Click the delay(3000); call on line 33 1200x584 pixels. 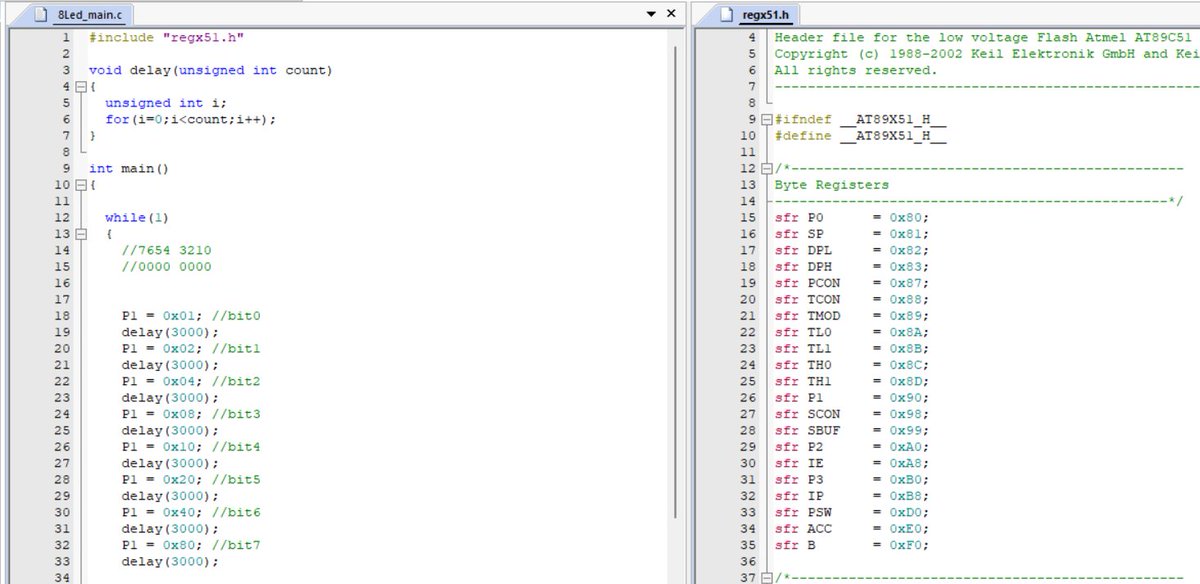tap(170, 562)
